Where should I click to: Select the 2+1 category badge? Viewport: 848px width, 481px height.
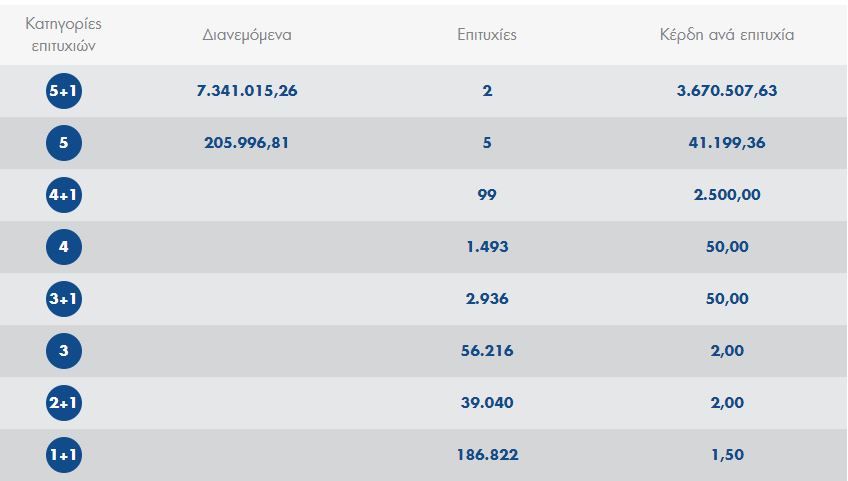click(64, 403)
